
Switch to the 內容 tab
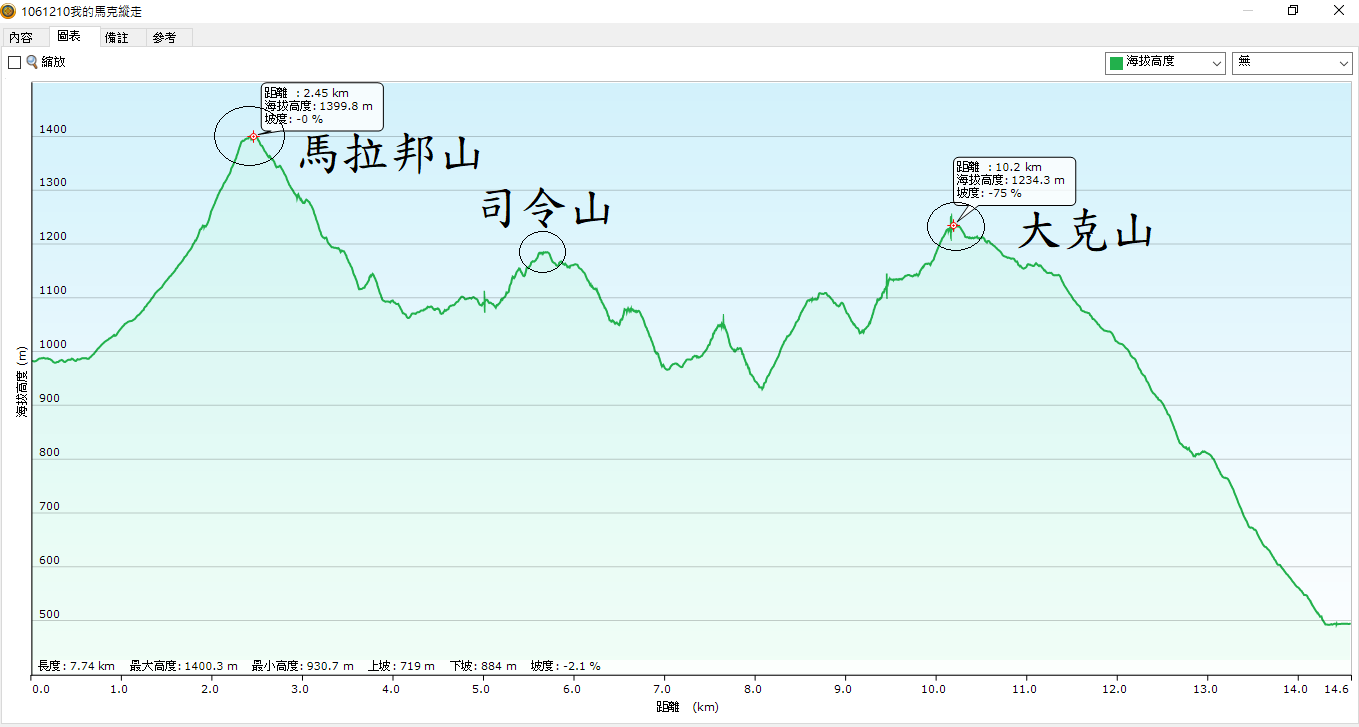pyautogui.click(x=21, y=37)
